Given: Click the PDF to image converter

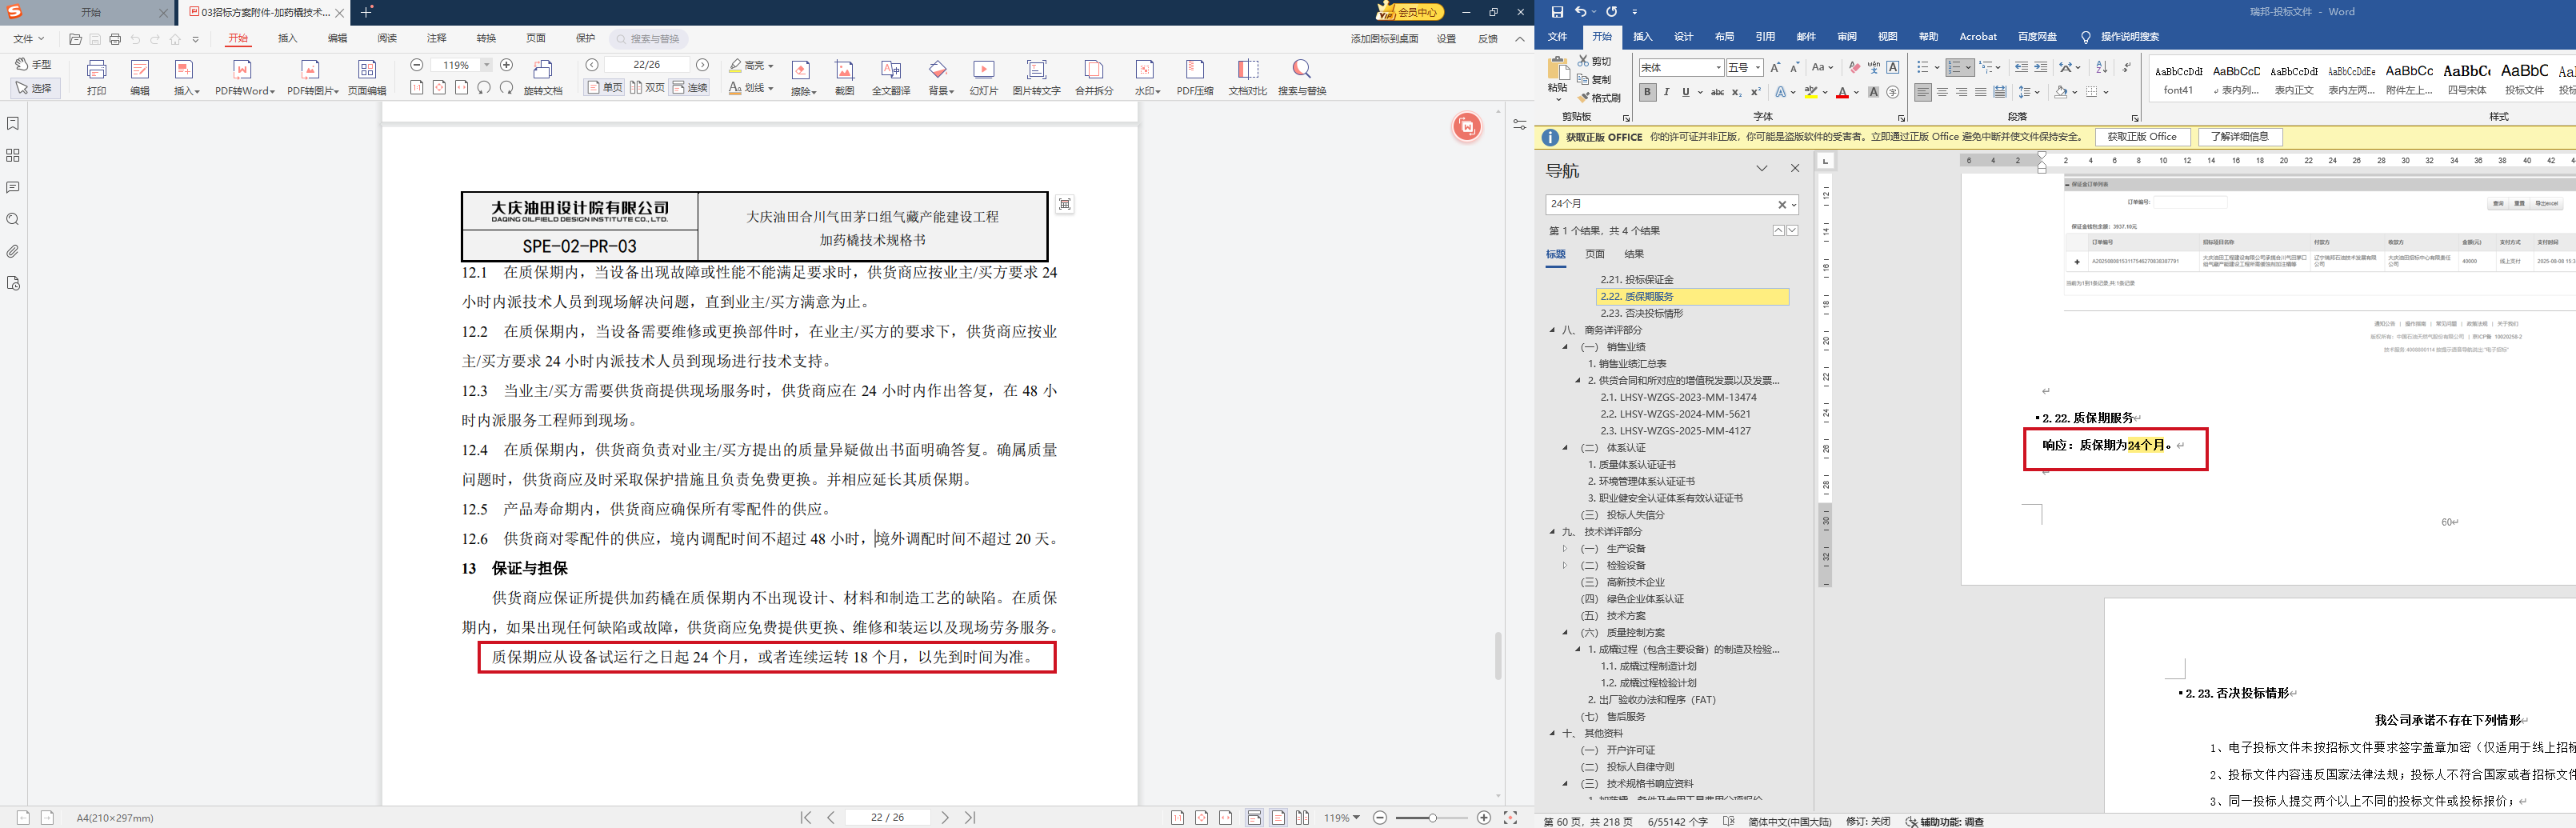Looking at the screenshot, I should [312, 77].
